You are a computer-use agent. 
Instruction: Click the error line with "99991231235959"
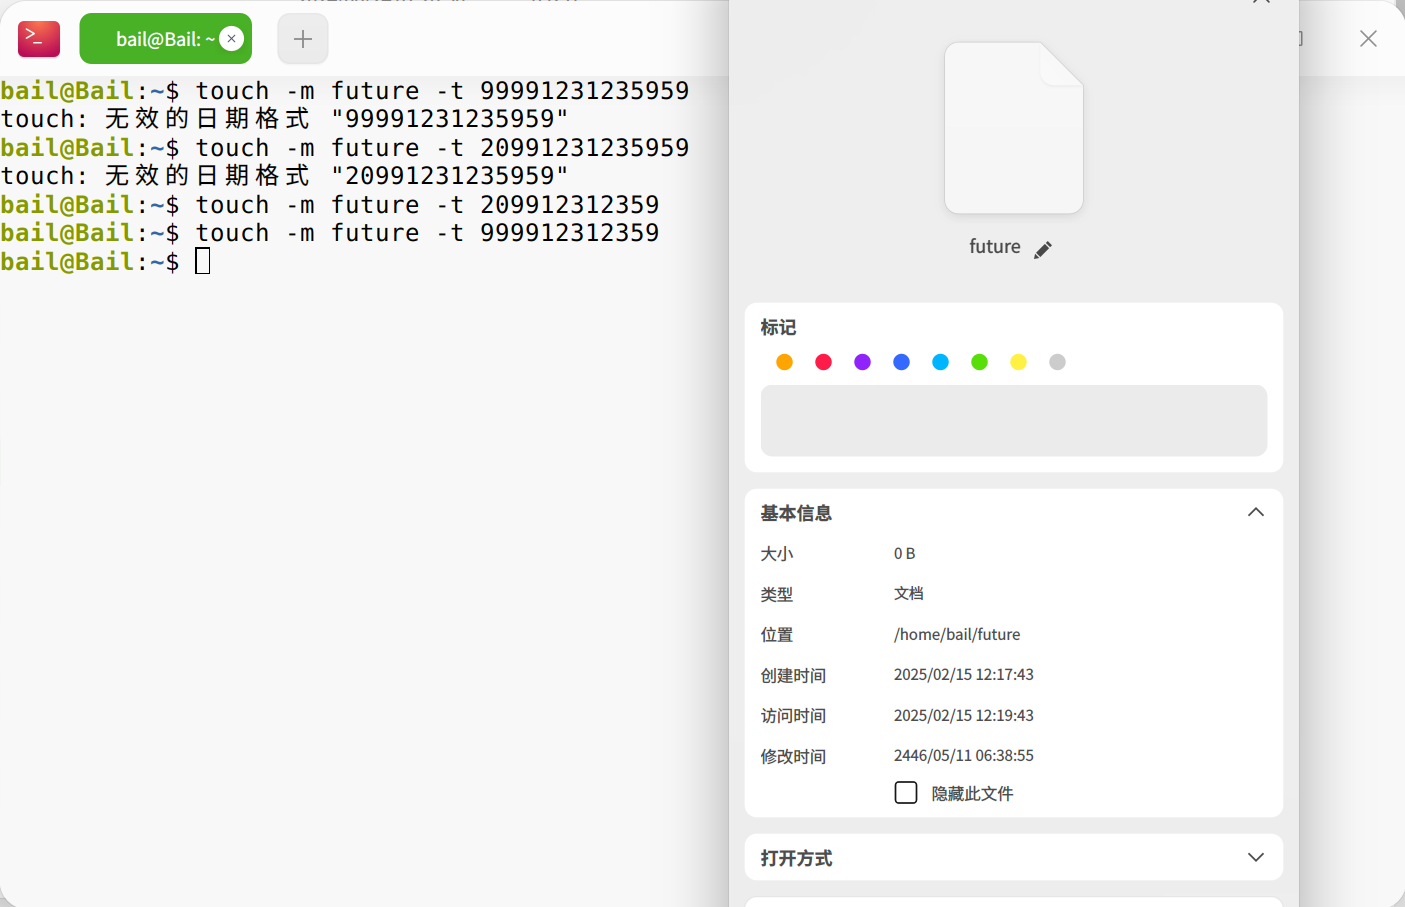click(x=285, y=119)
